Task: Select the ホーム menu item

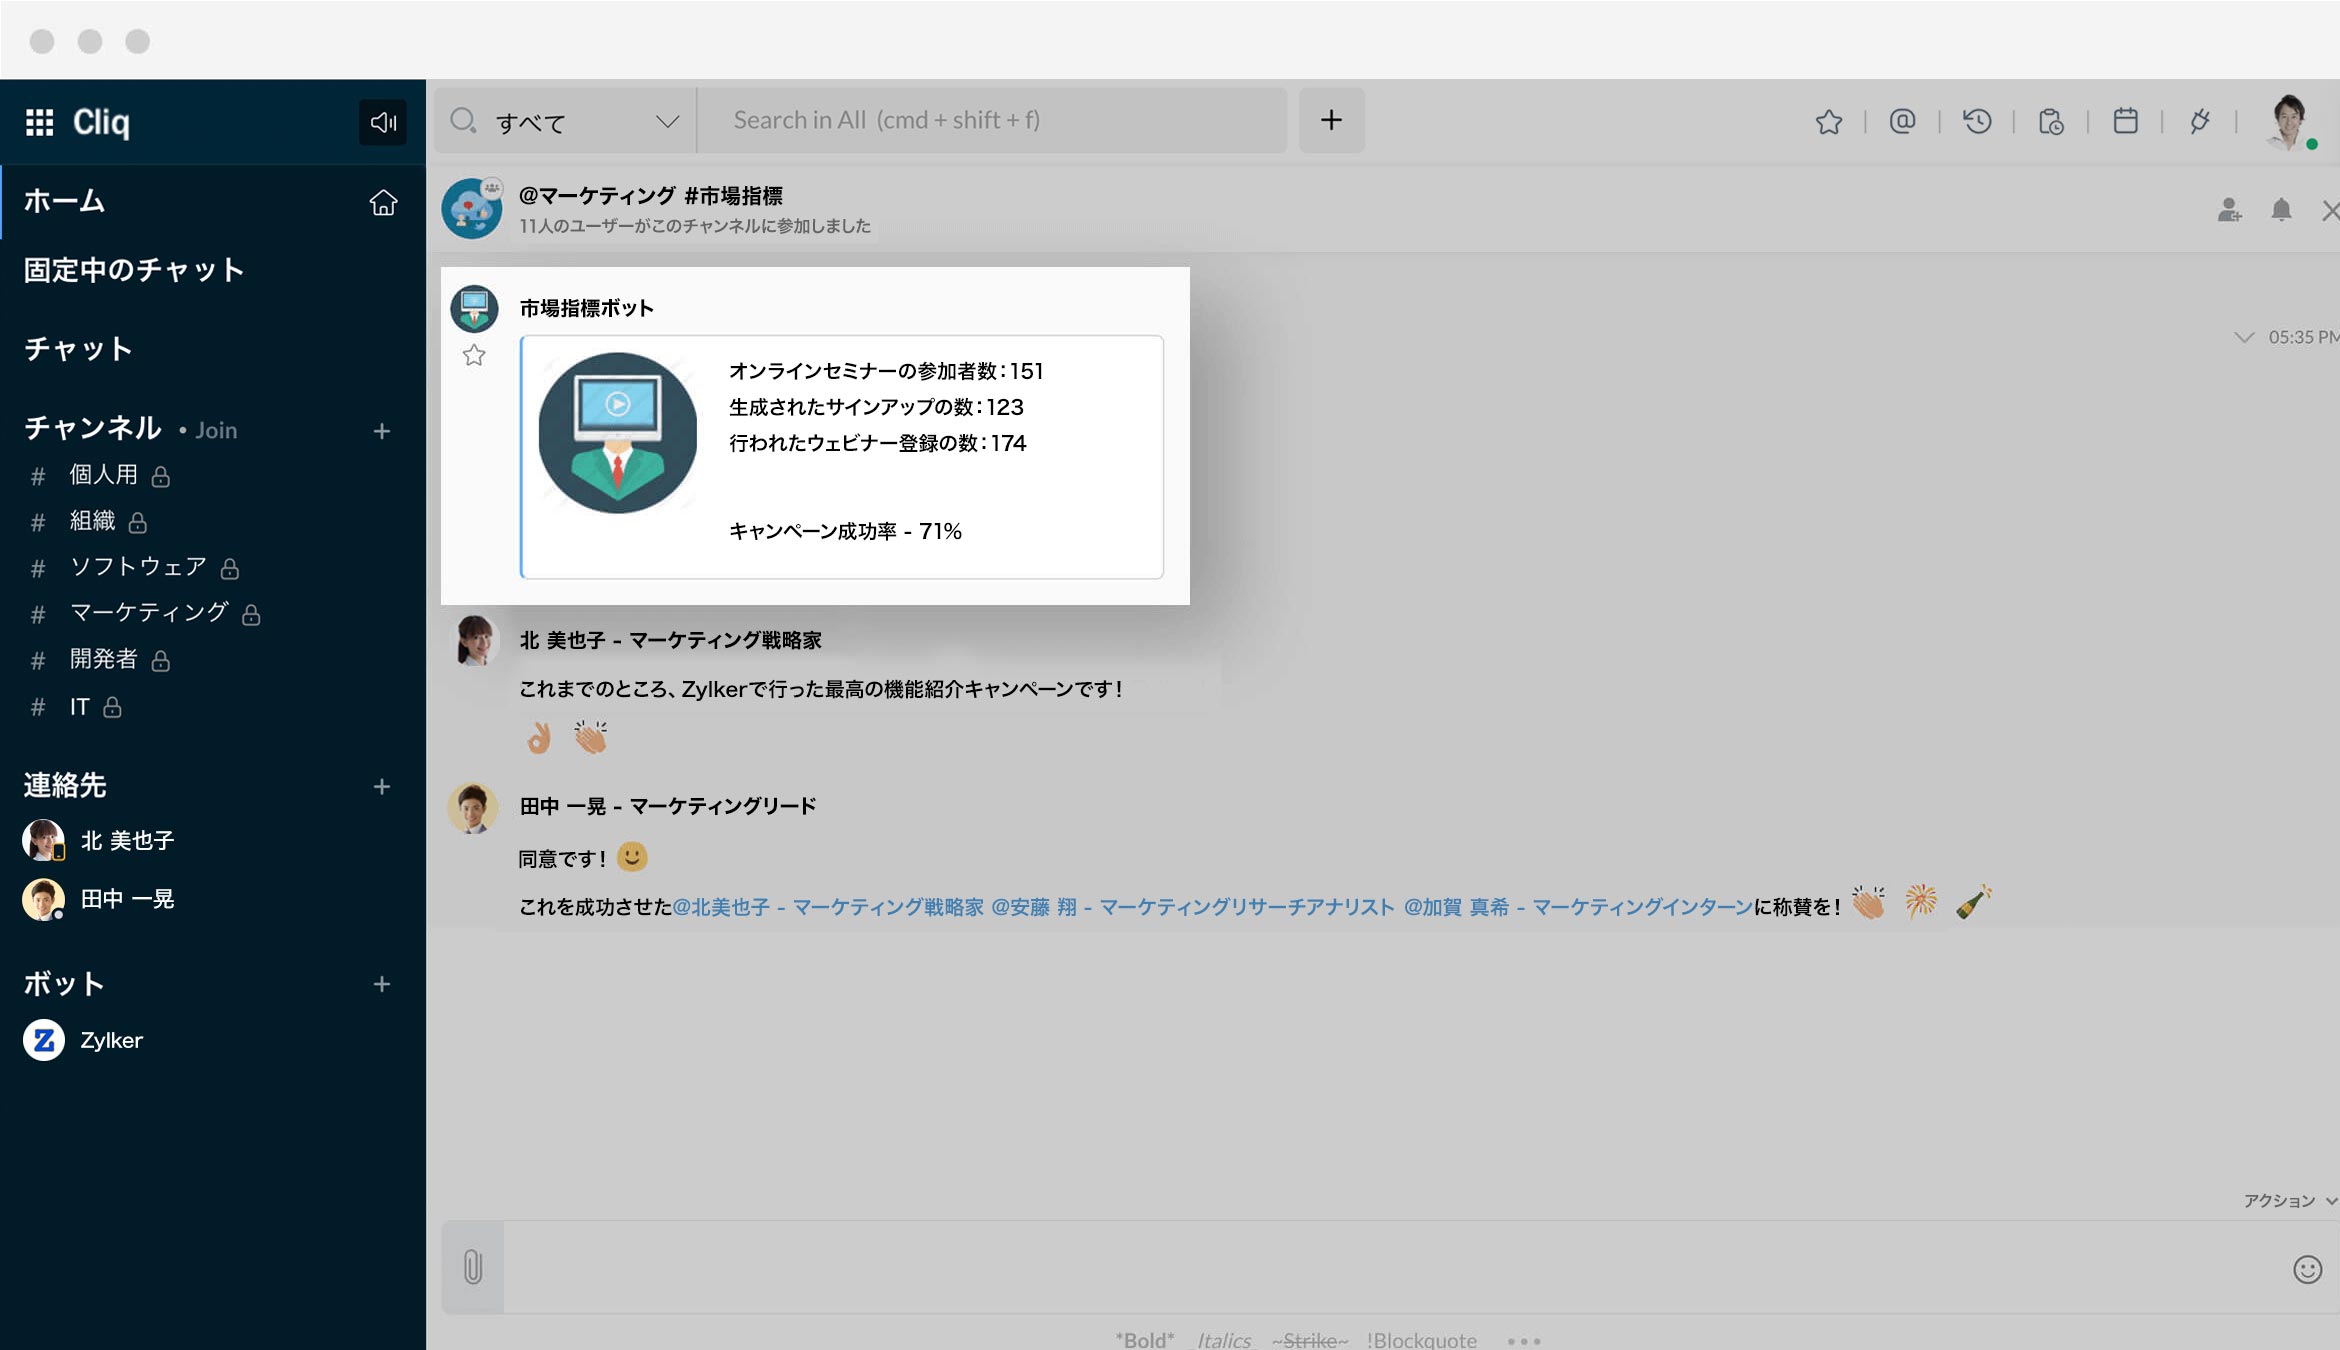Action: click(x=65, y=201)
